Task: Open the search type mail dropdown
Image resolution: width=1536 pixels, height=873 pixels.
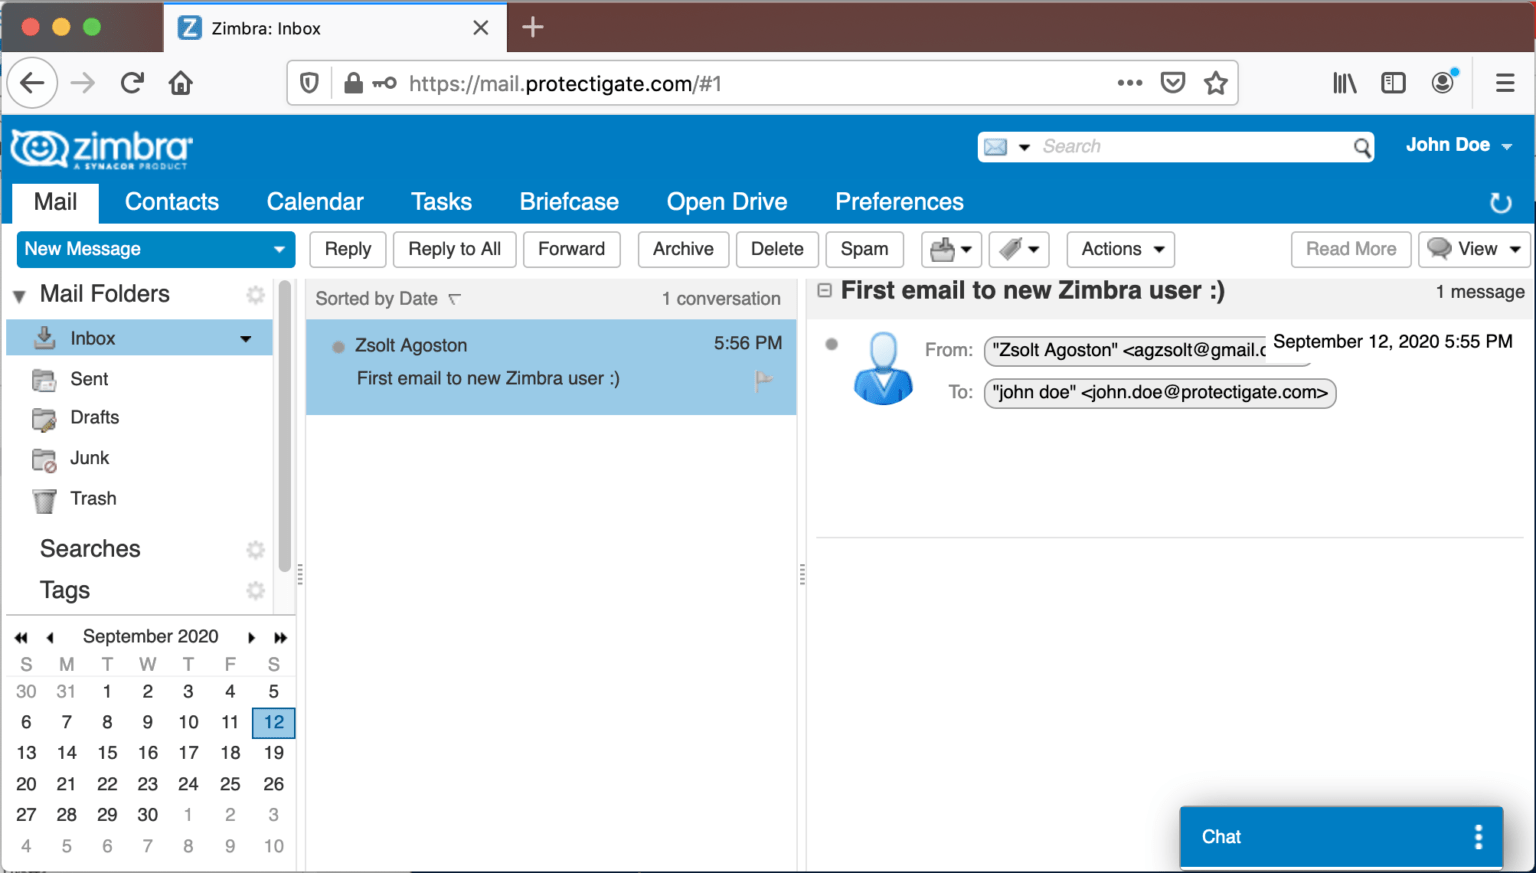Action: click(1007, 147)
